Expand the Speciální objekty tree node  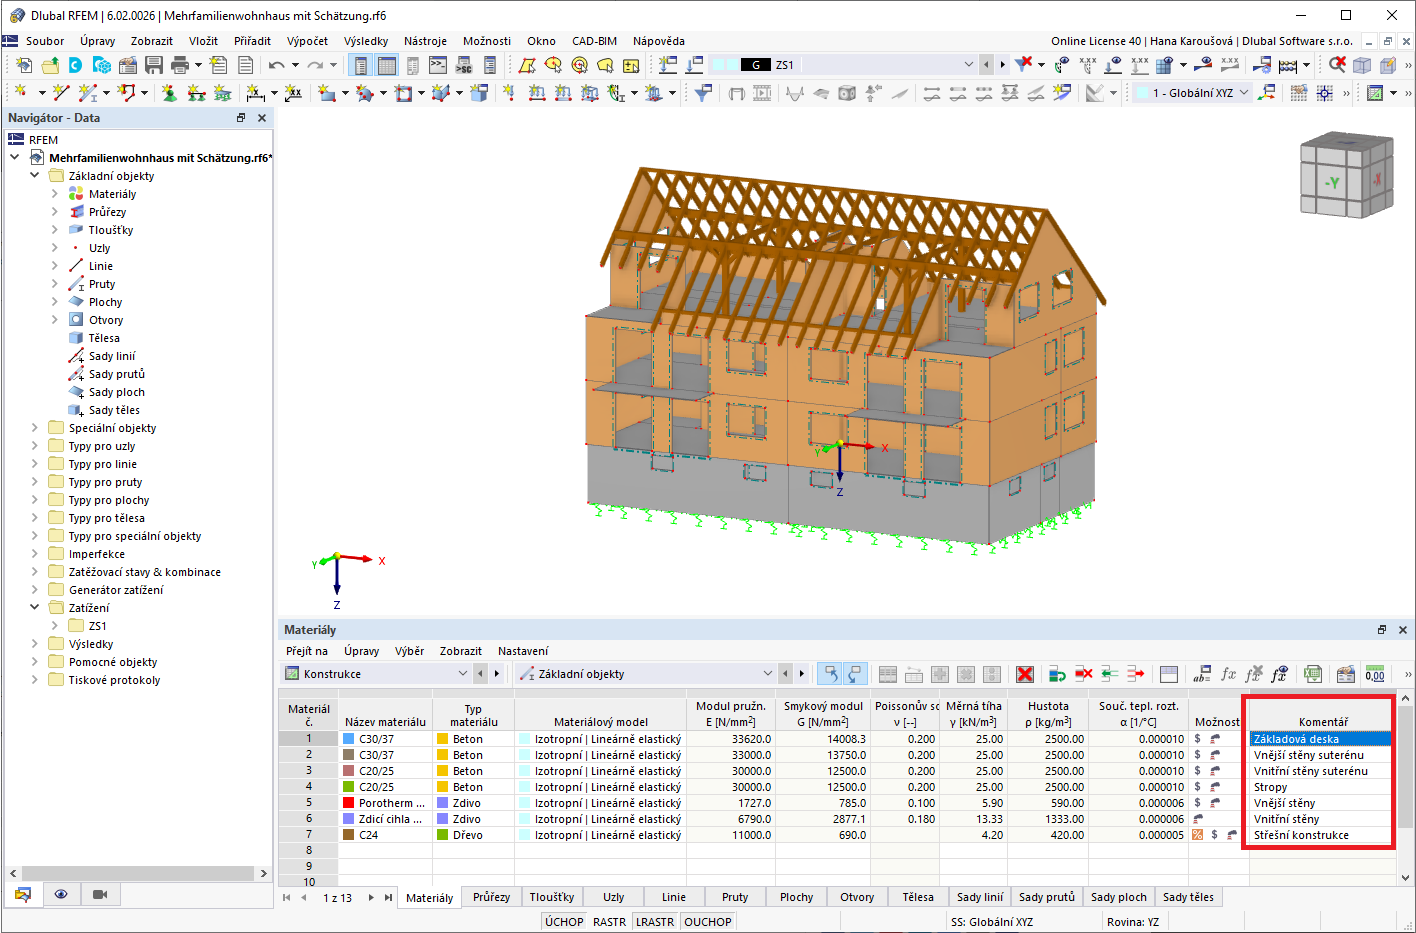point(35,428)
